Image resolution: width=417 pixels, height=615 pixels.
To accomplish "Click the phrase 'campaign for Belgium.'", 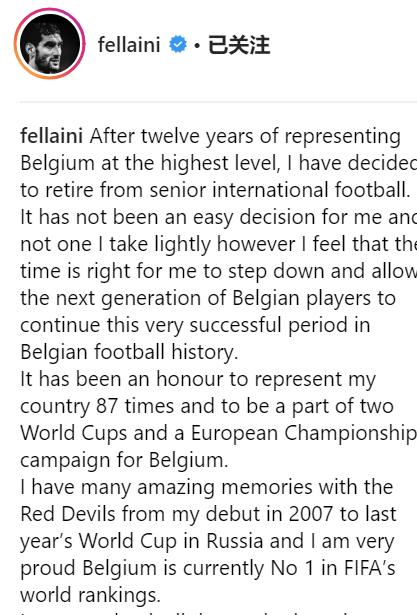I will point(124,460).
